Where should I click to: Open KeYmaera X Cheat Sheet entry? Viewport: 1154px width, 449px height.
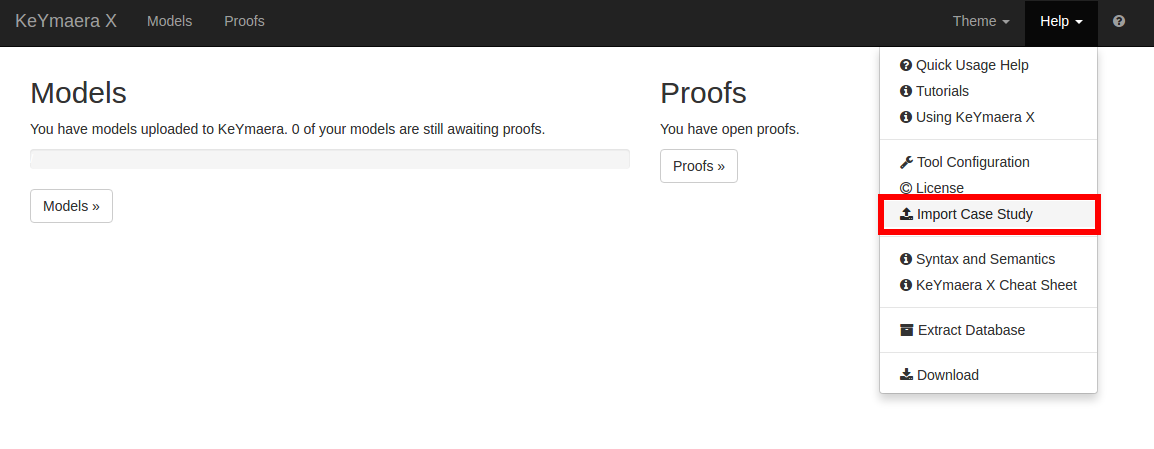[x=988, y=285]
